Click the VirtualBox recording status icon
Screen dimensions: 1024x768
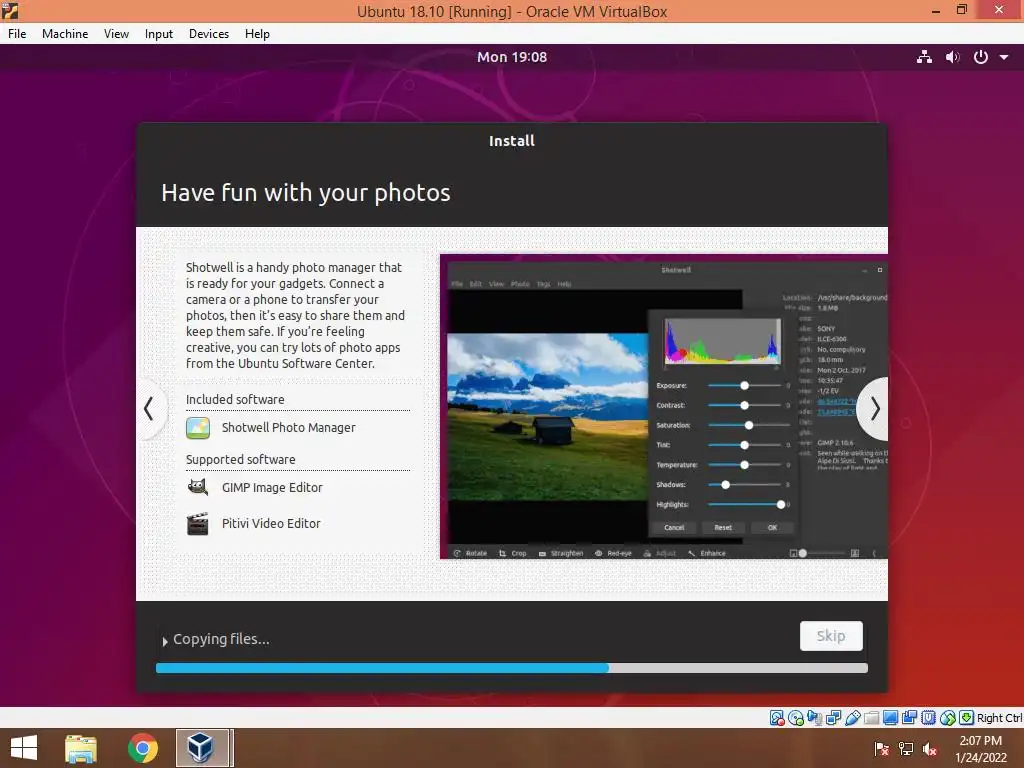(909, 718)
